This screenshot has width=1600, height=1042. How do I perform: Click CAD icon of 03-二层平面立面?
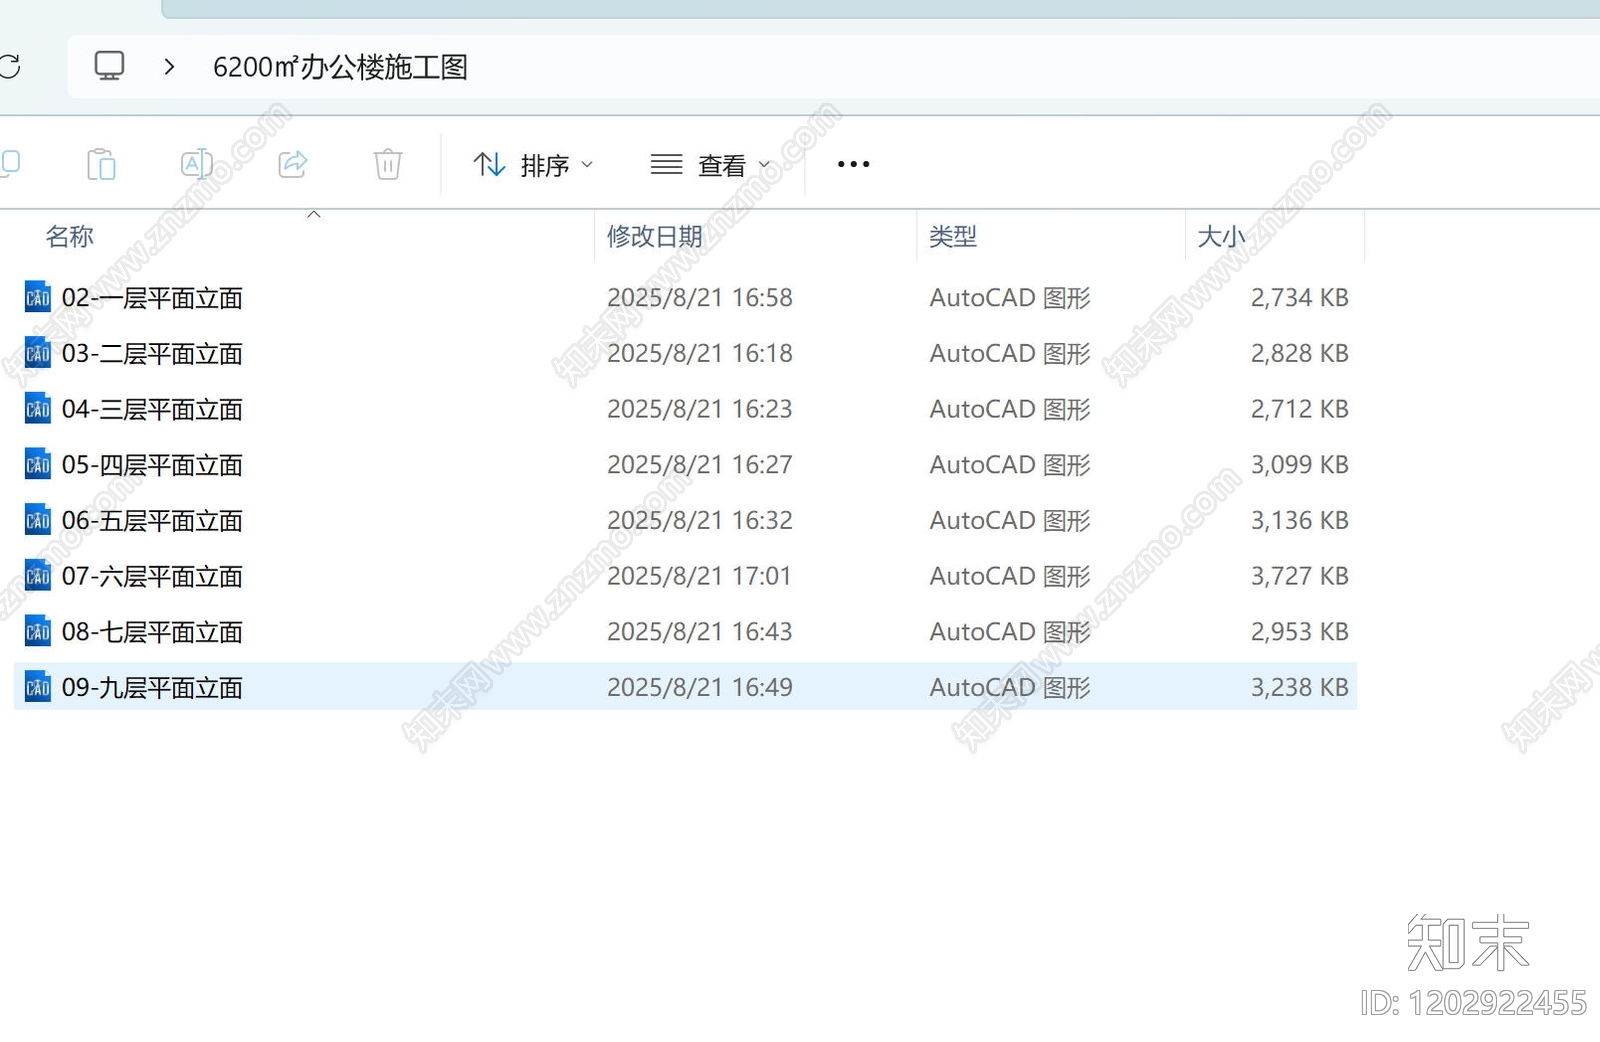(37, 353)
